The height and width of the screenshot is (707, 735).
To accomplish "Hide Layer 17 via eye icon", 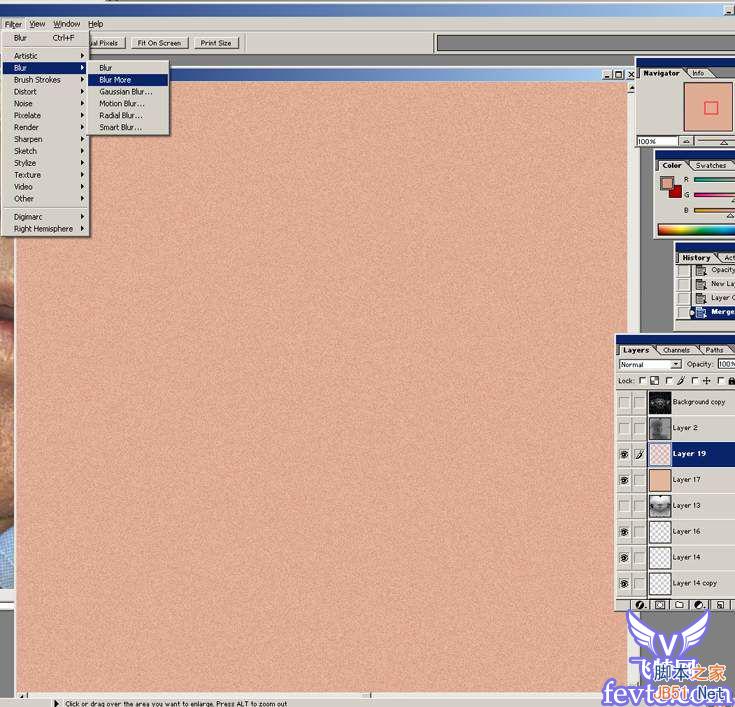I will (624, 480).
